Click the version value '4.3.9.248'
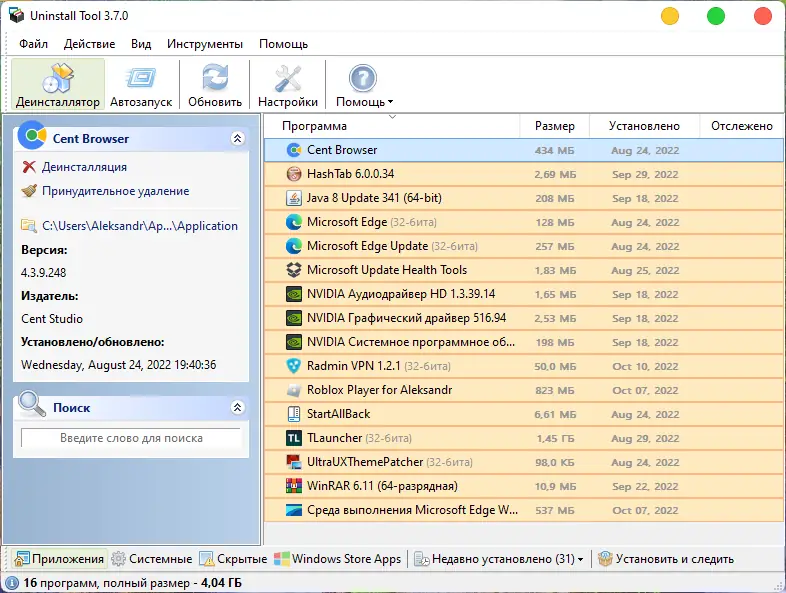This screenshot has width=786, height=593. (x=44, y=273)
